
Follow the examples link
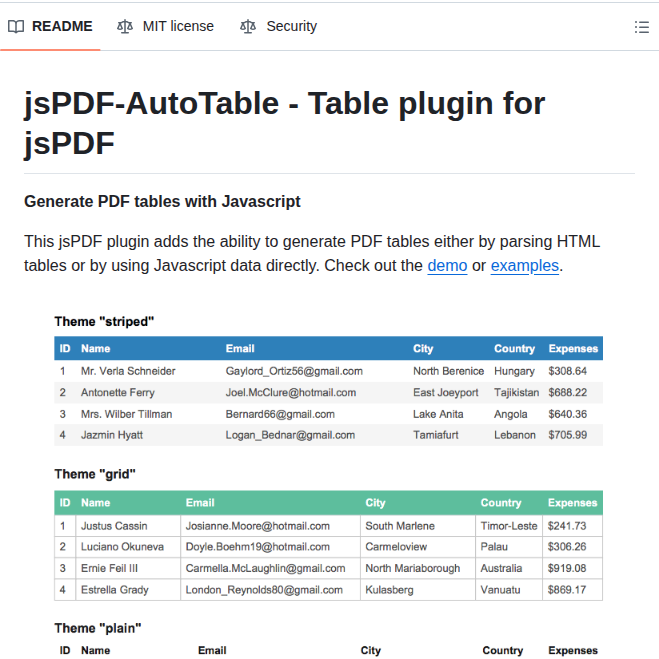[525, 266]
